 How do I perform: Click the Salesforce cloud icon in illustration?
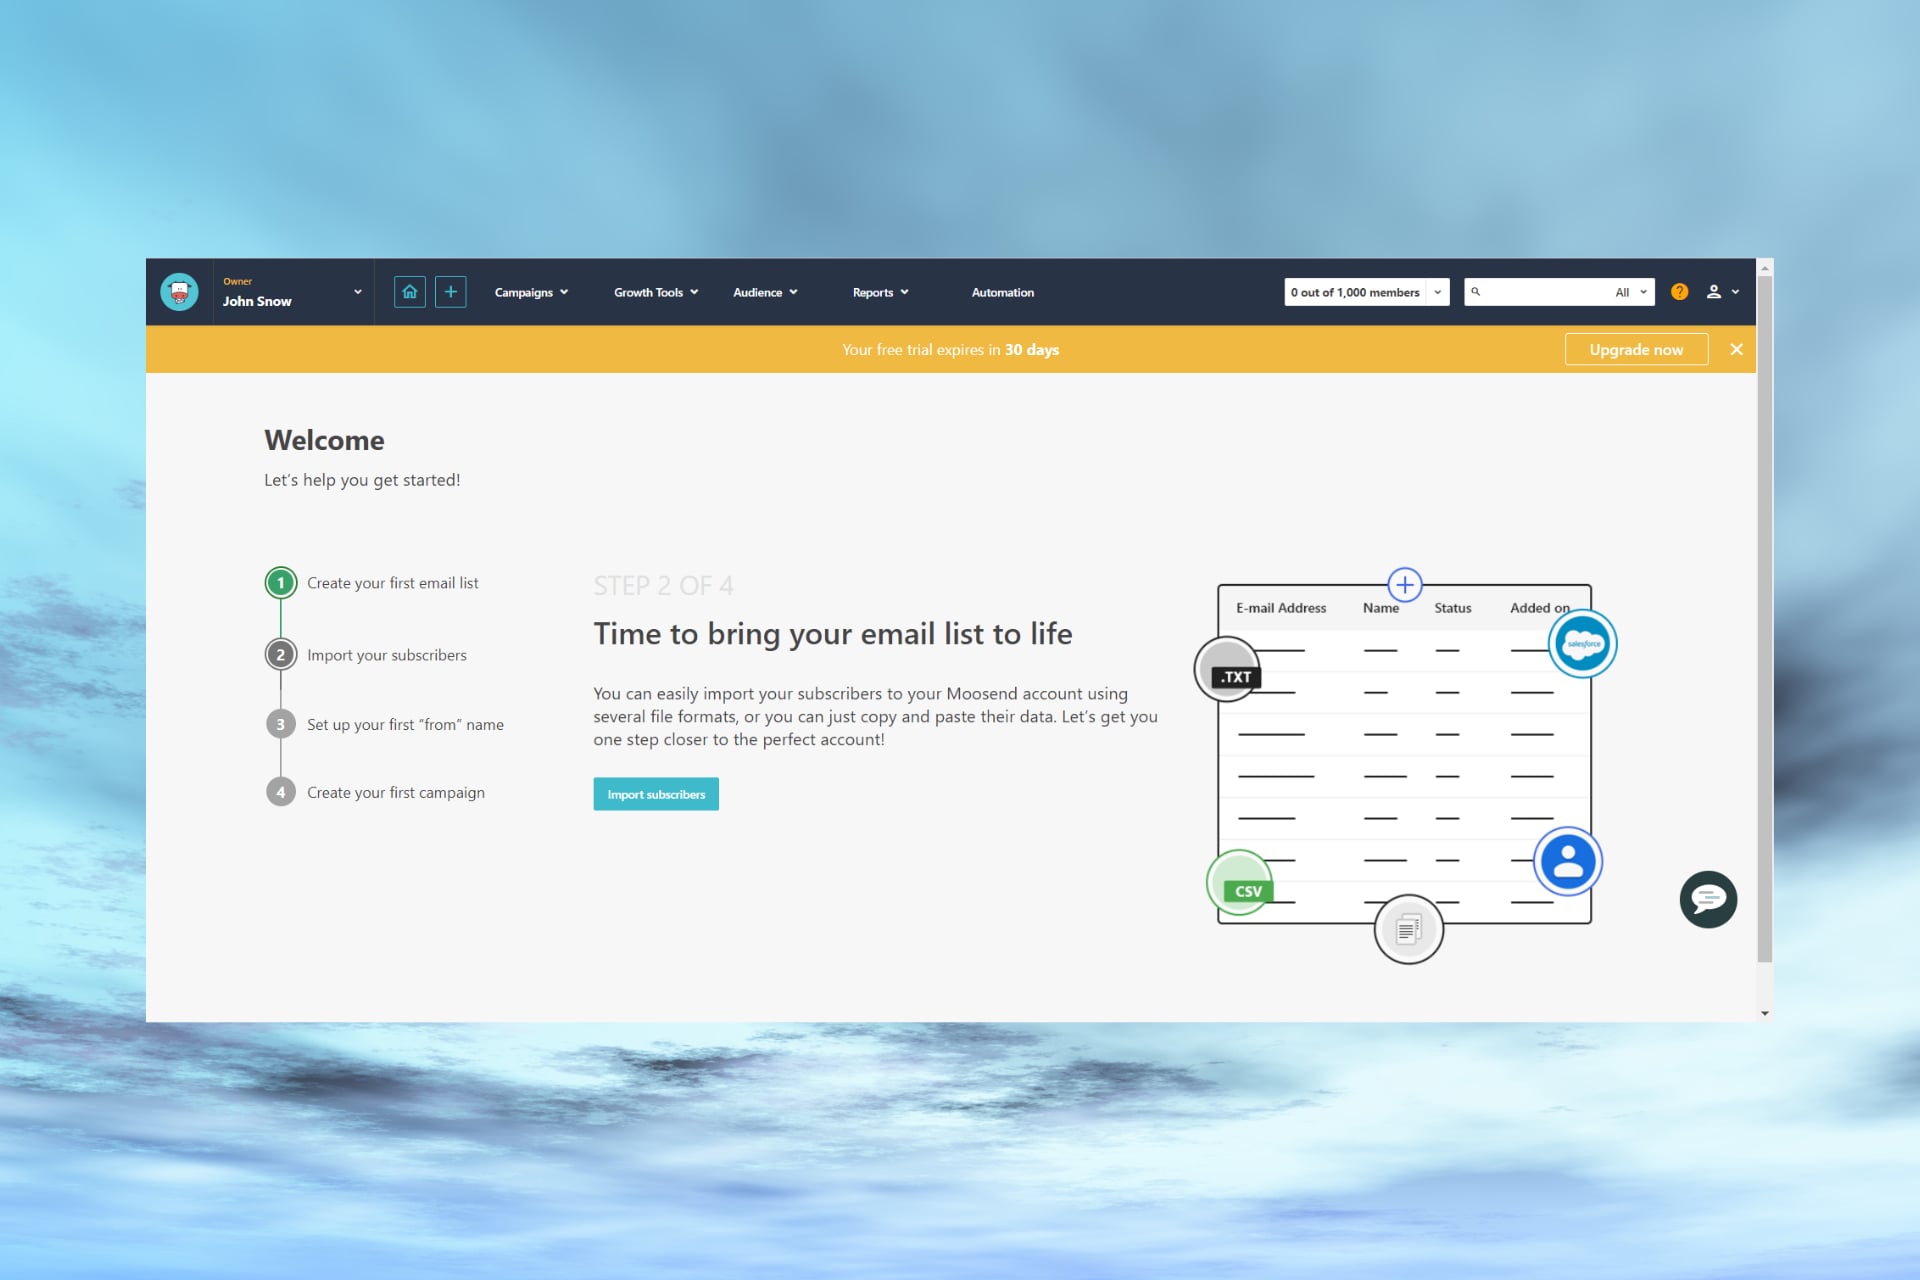click(1582, 644)
